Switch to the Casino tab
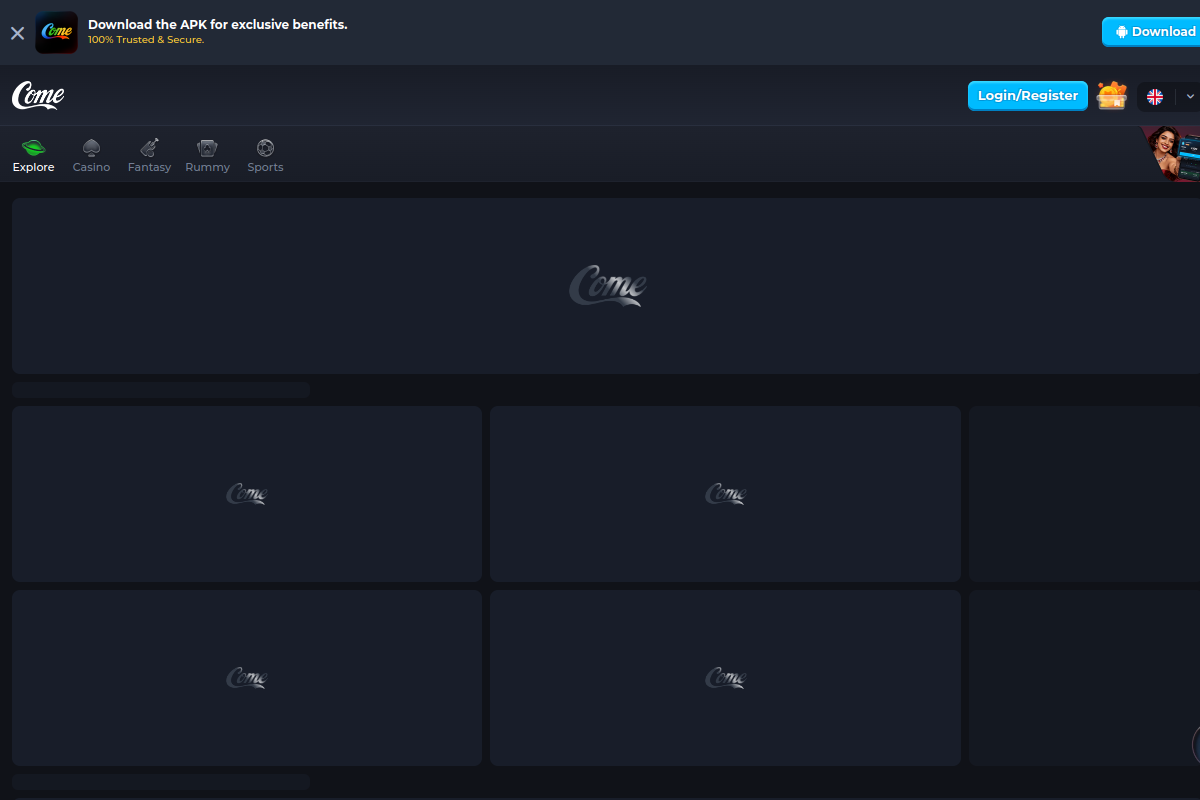 click(91, 156)
